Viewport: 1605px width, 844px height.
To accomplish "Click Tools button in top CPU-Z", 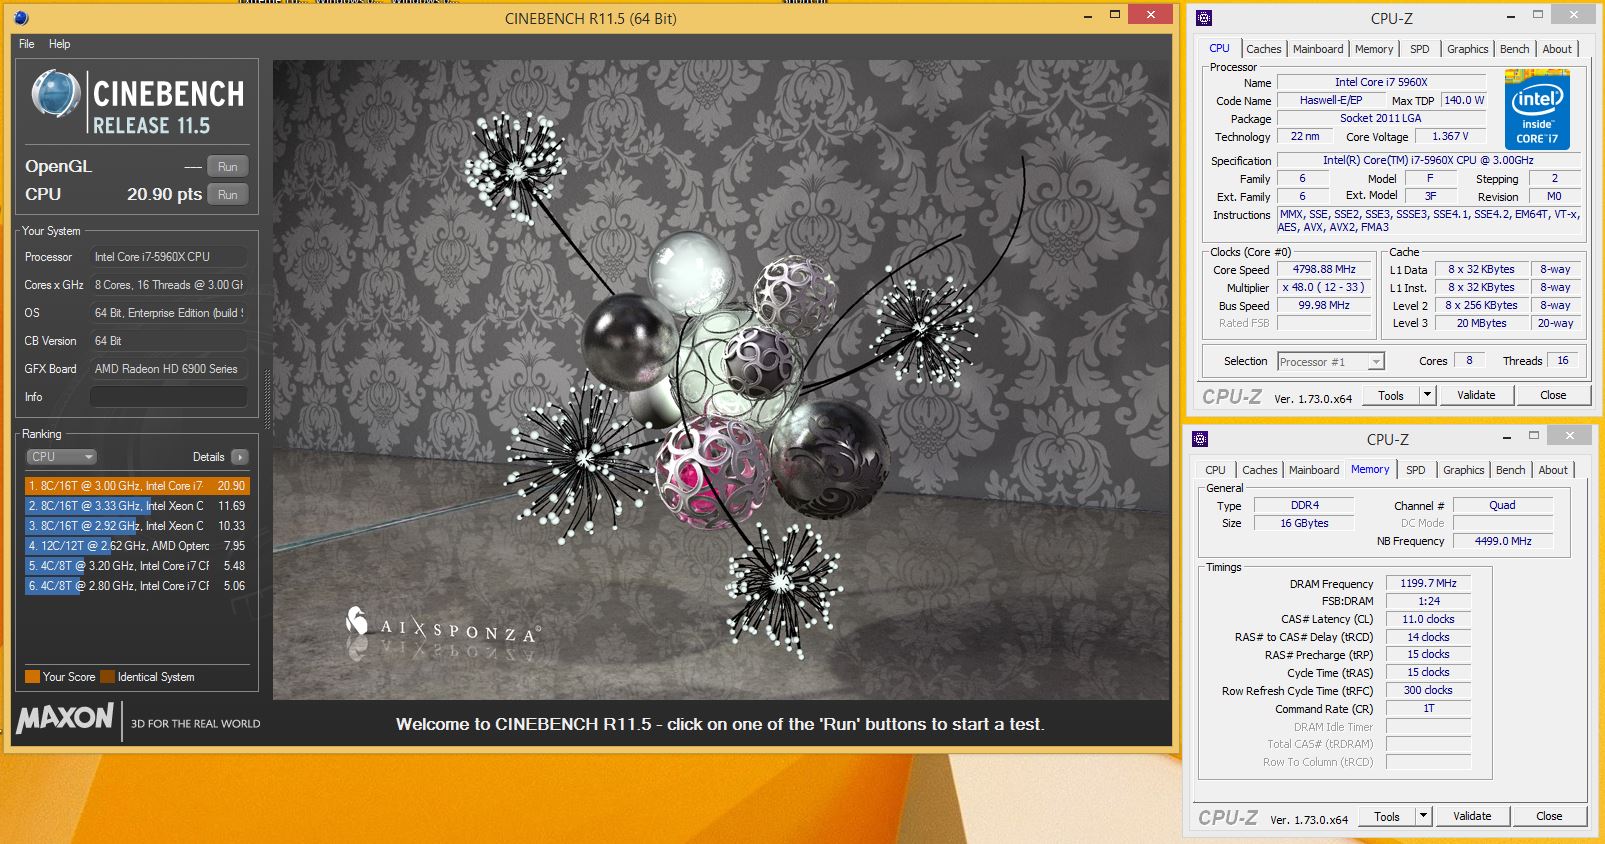I will tap(1391, 396).
